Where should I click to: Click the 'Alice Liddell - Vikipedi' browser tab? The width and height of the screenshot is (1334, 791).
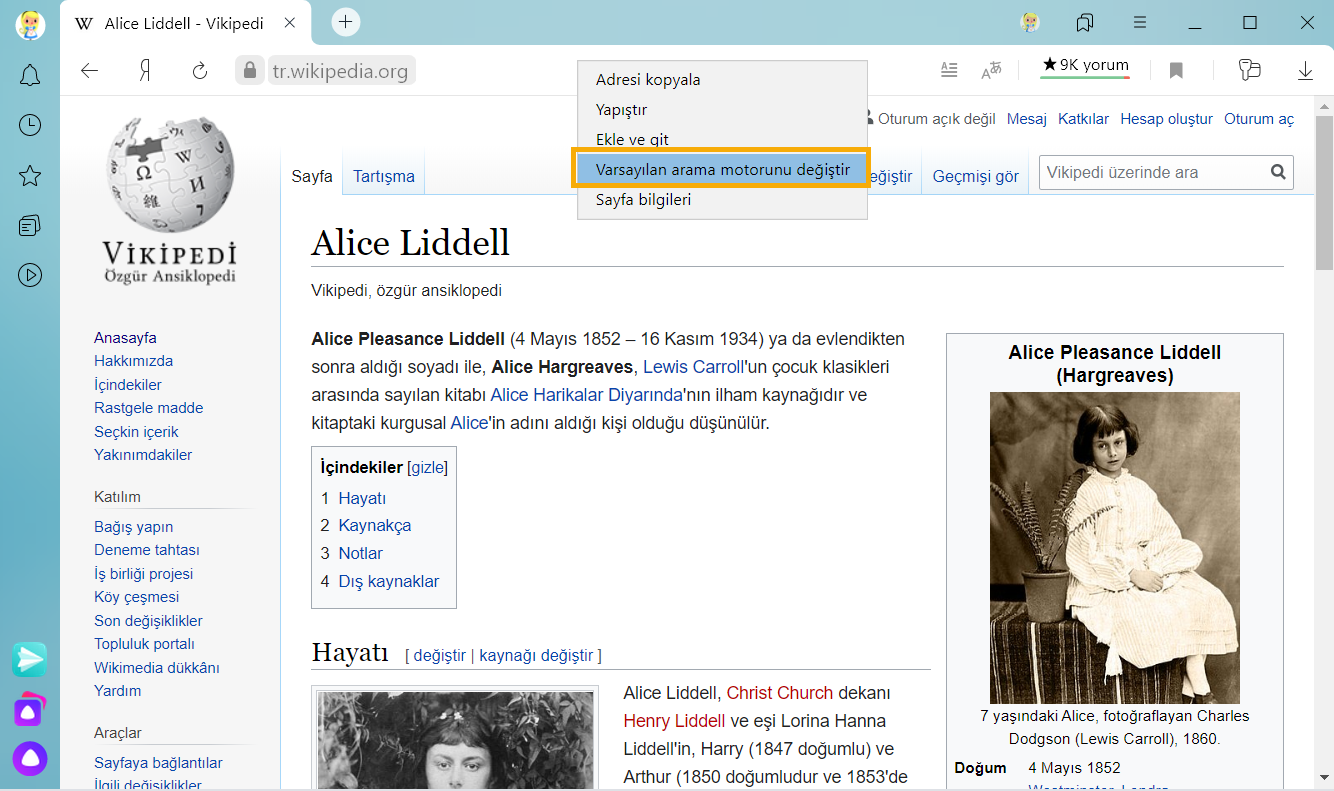(186, 23)
